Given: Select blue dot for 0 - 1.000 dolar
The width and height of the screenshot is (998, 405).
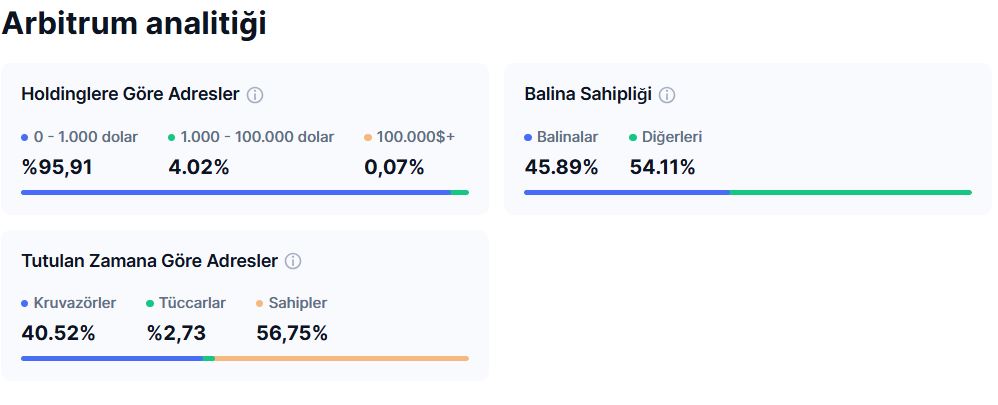Looking at the screenshot, I should coord(24,138).
